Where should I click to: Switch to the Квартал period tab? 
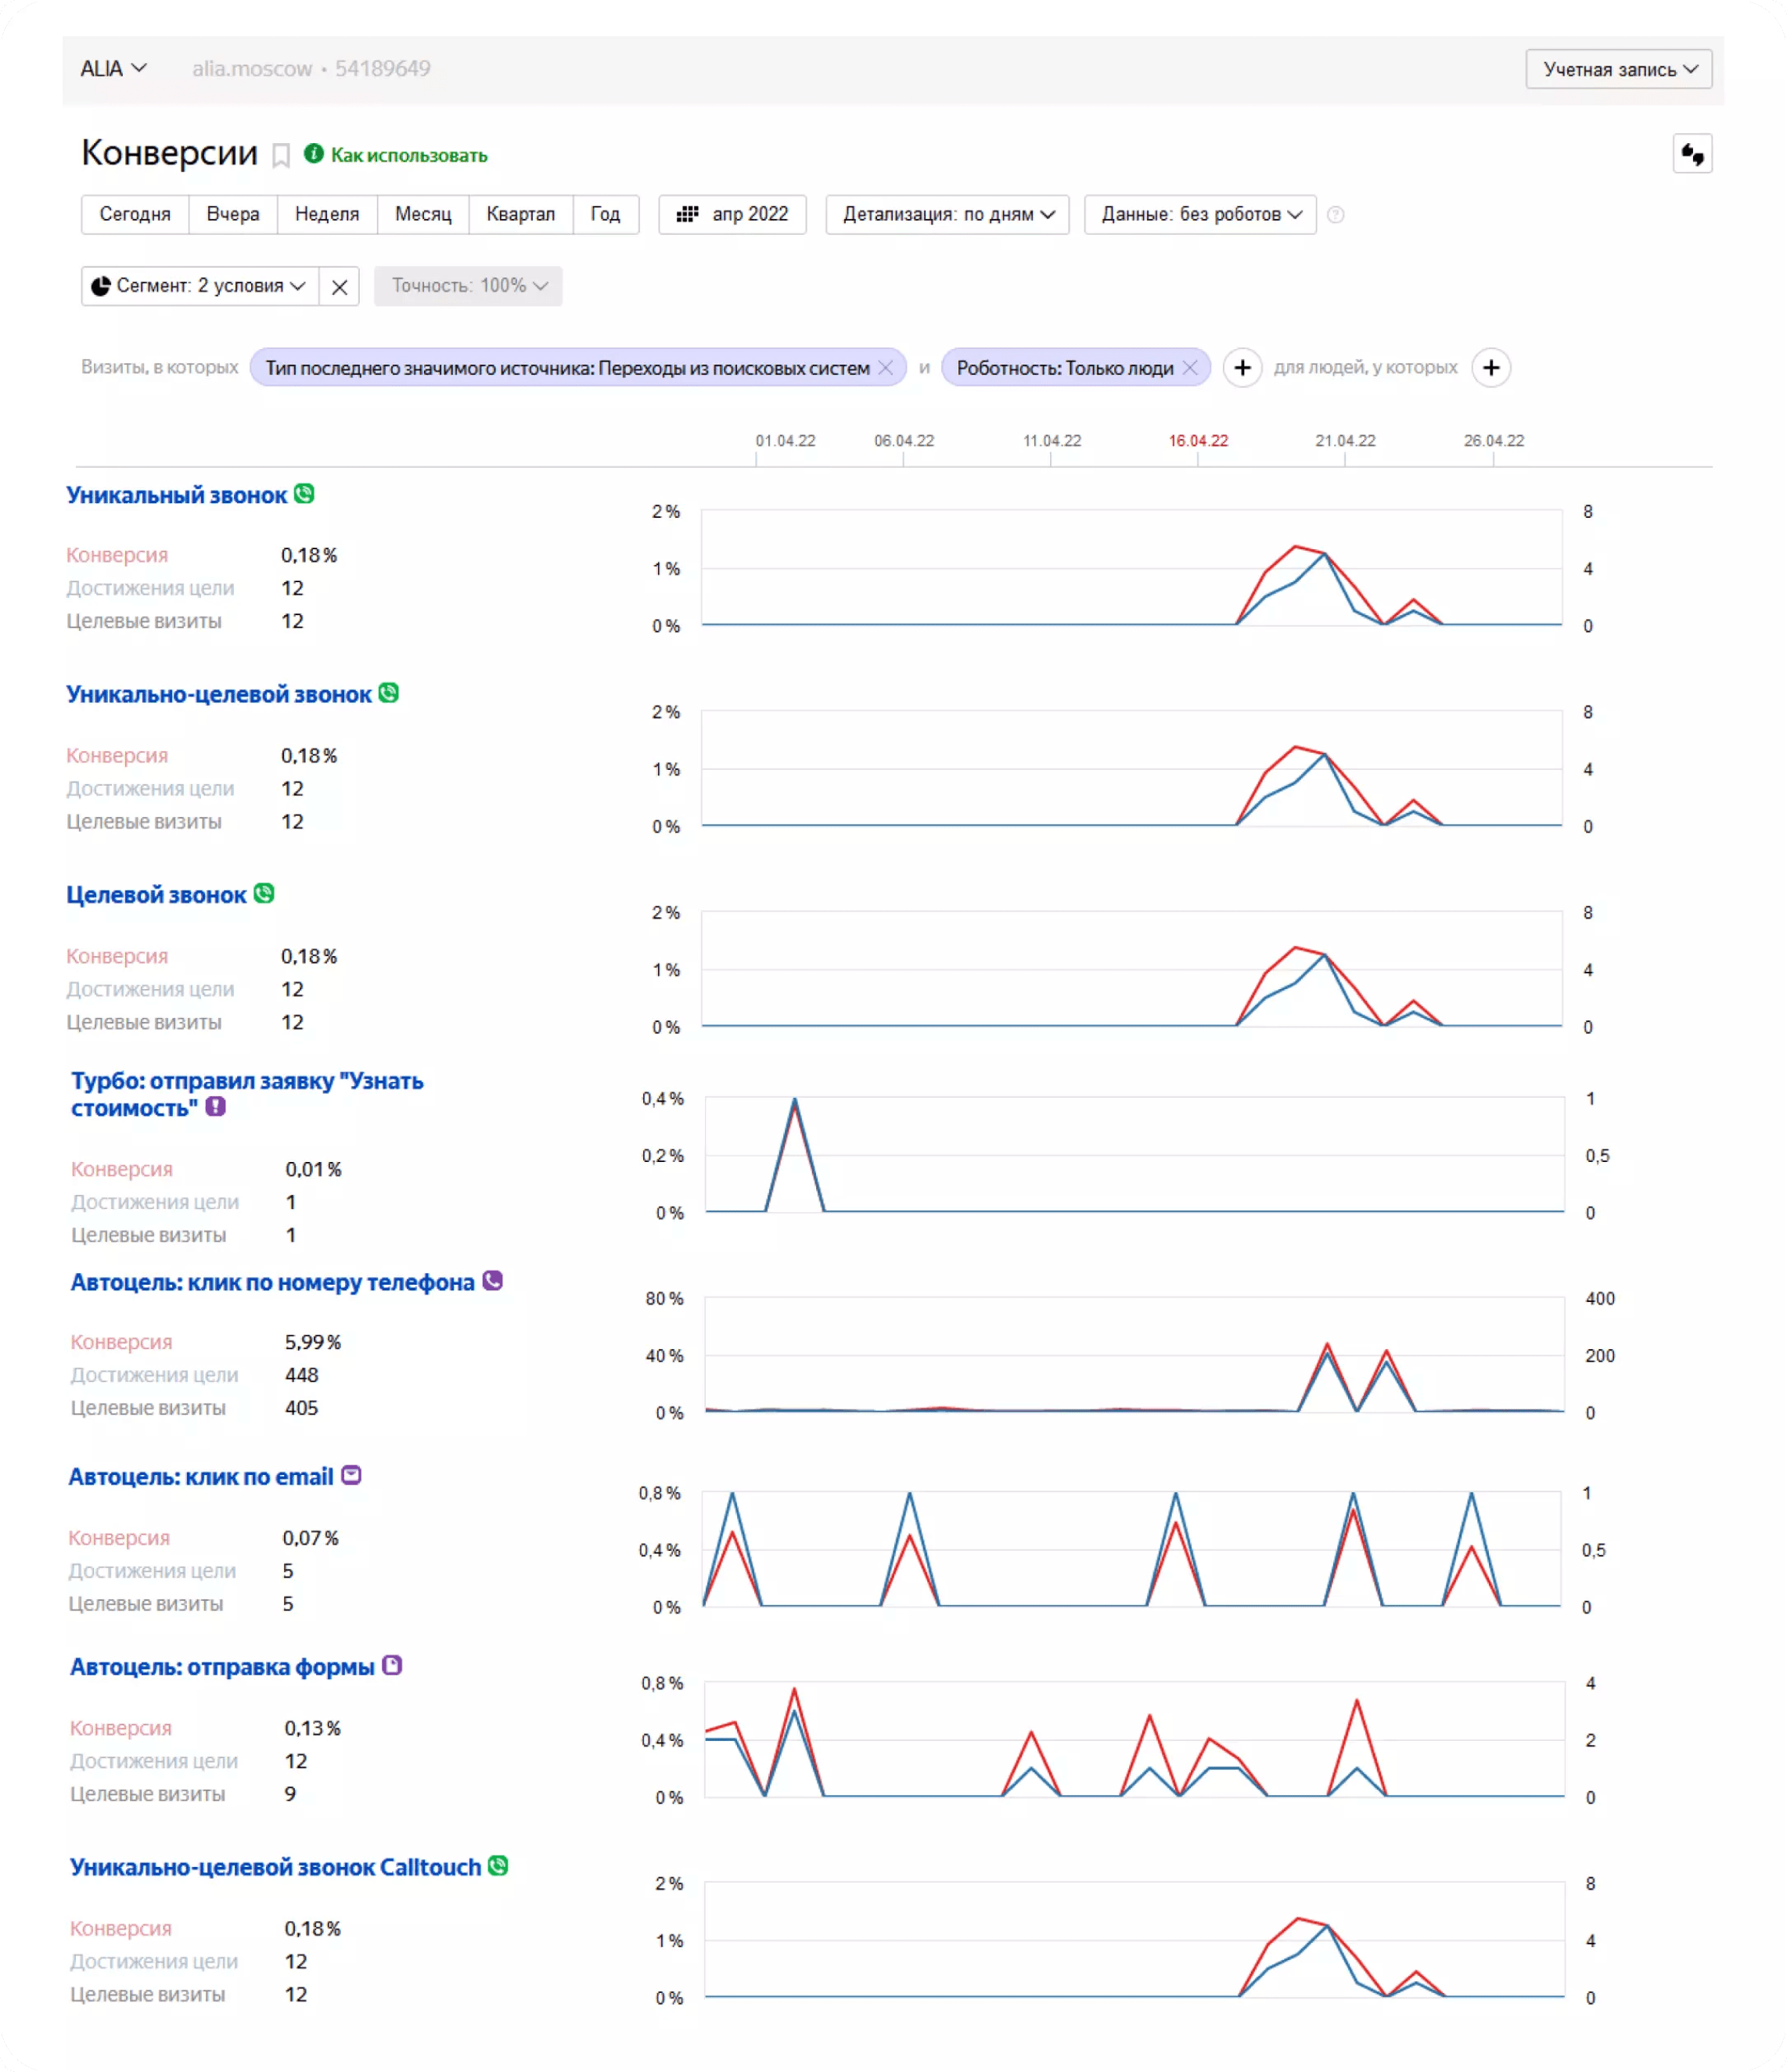click(x=520, y=215)
